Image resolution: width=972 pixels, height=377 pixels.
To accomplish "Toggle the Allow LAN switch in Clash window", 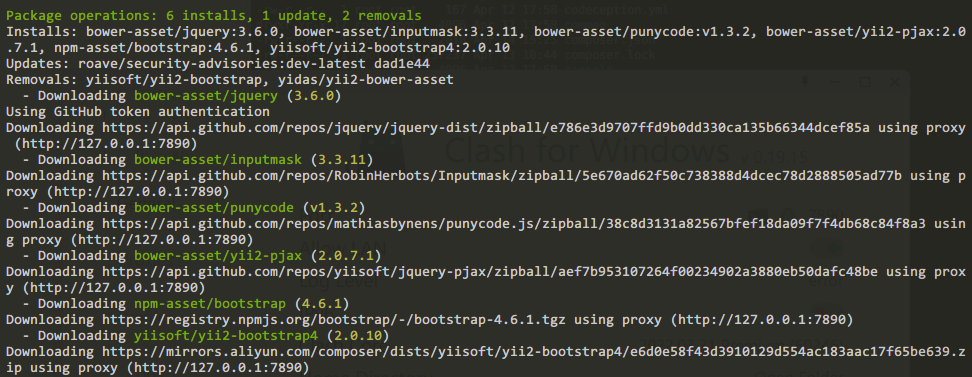I will [x=827, y=249].
